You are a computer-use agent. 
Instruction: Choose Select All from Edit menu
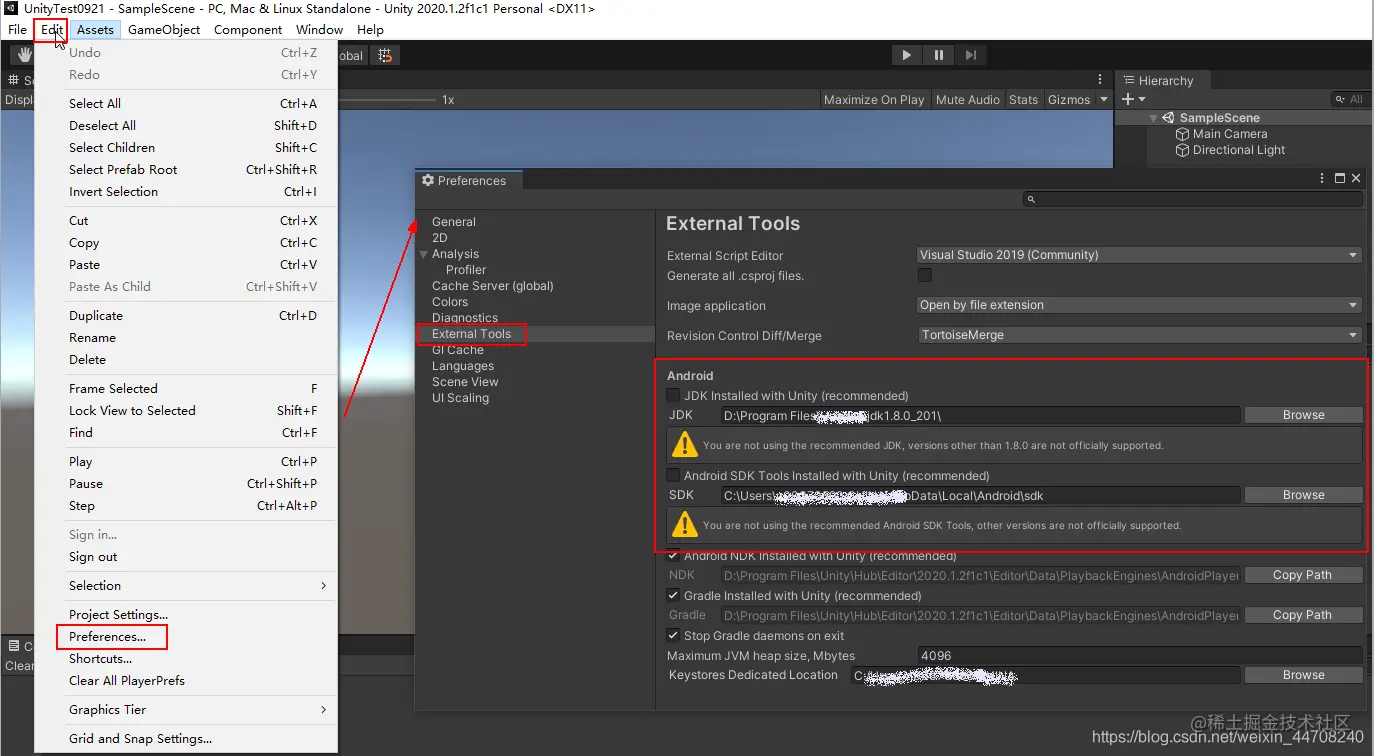[x=95, y=103]
